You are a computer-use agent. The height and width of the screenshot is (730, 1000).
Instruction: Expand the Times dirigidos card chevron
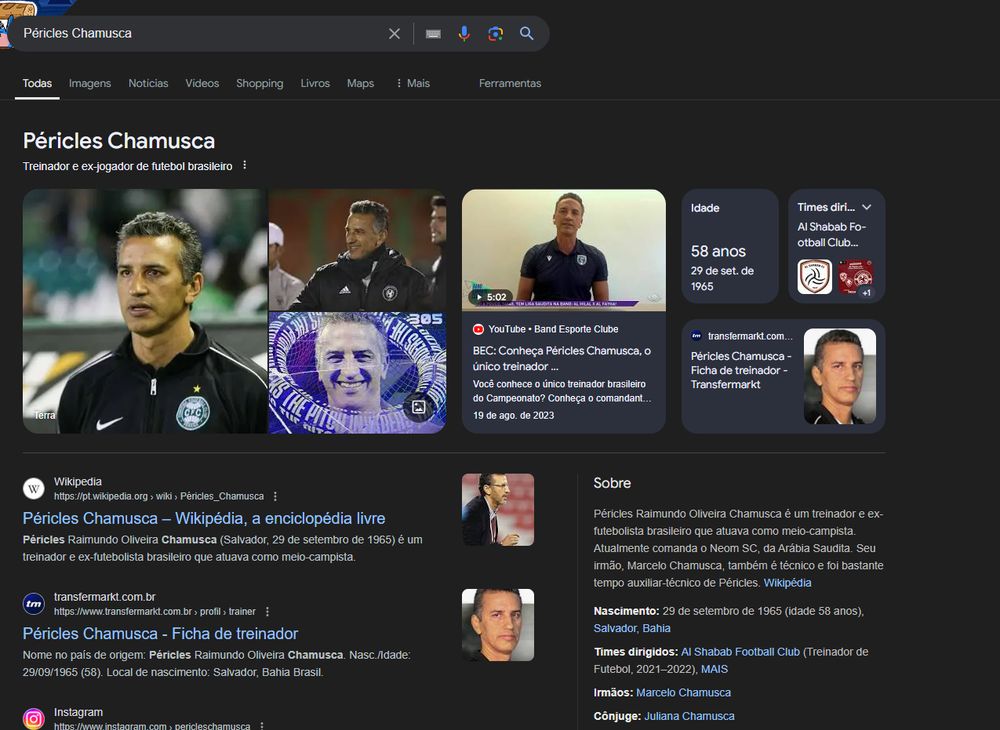click(x=867, y=207)
